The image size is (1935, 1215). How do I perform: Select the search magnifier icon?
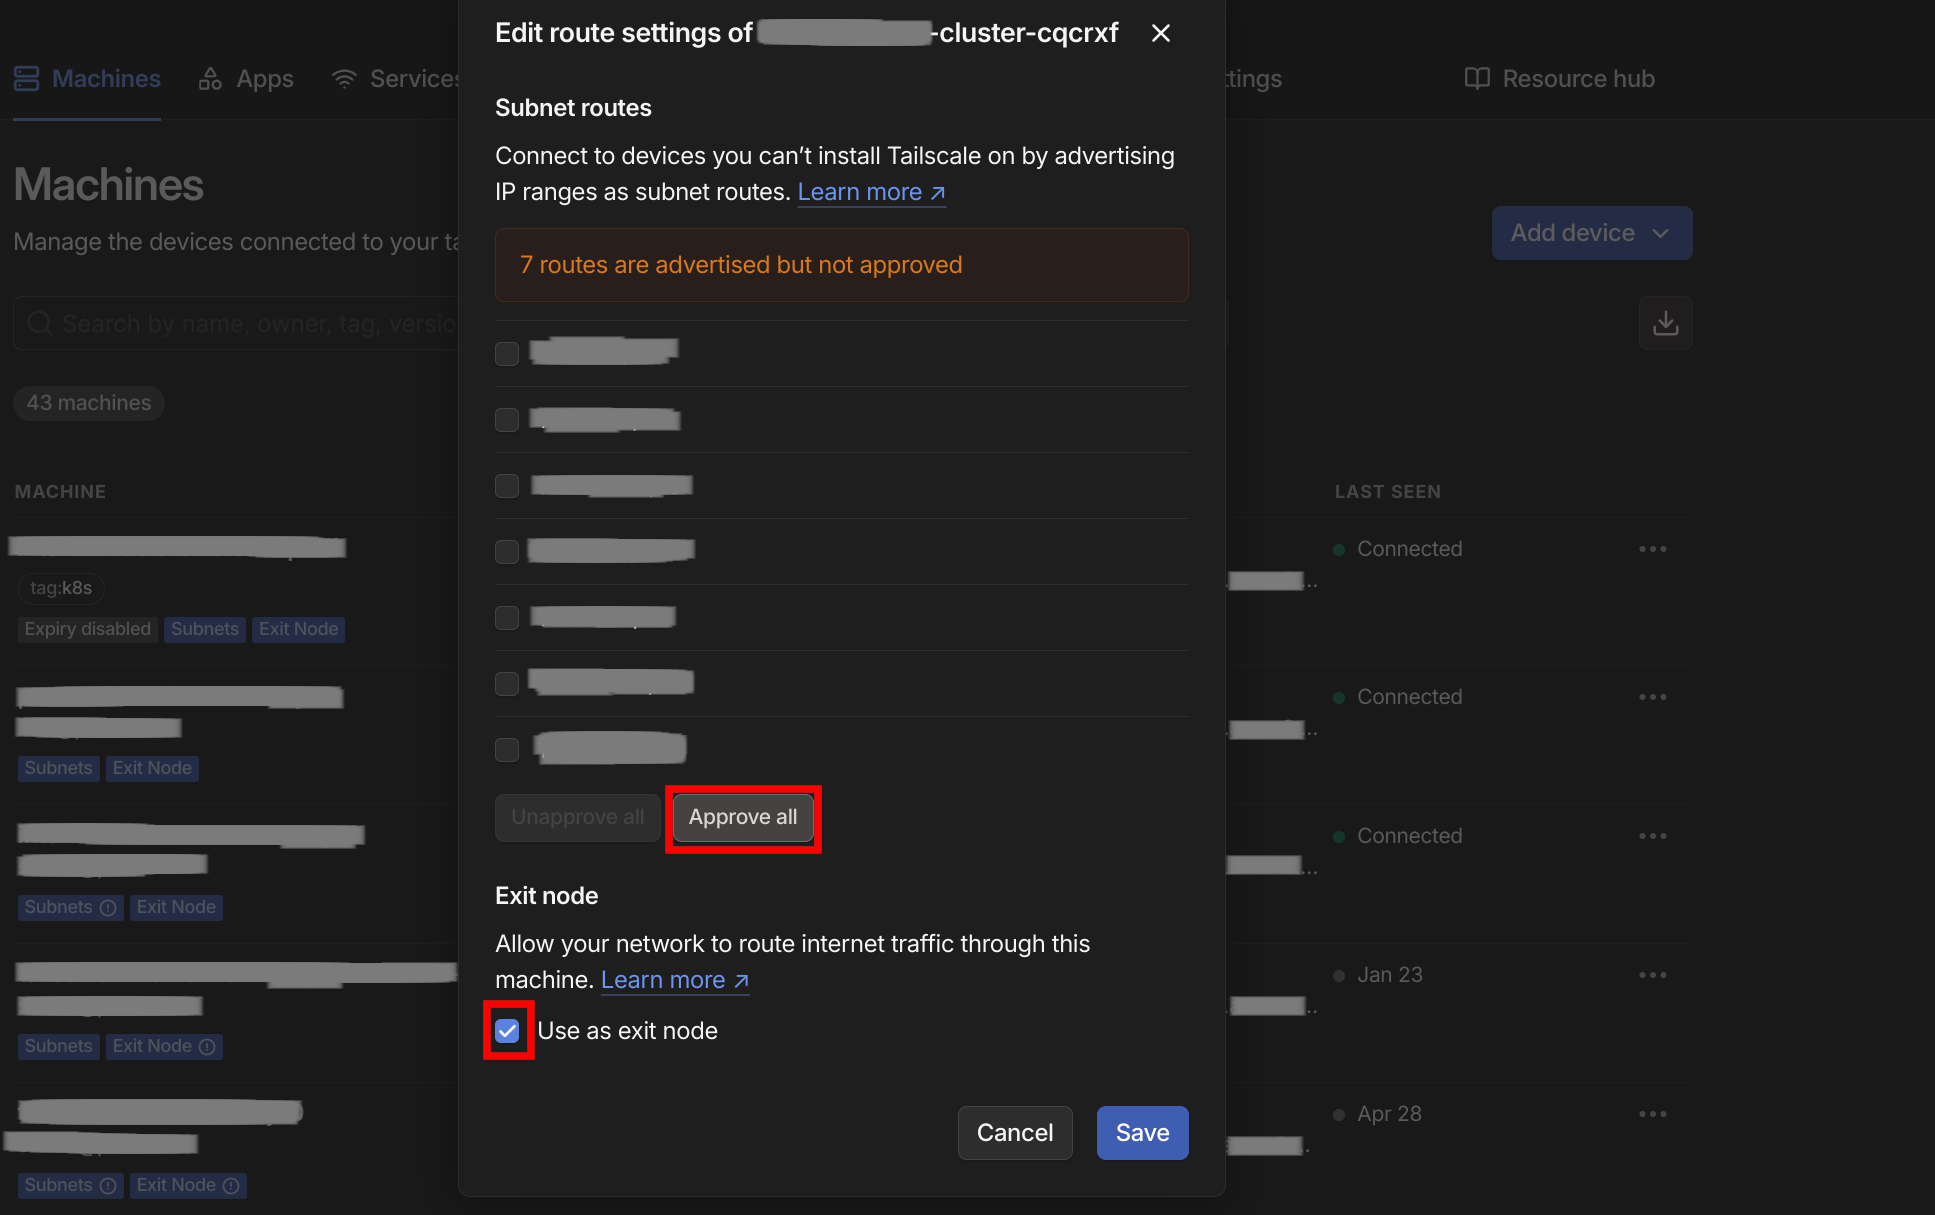coord(38,322)
